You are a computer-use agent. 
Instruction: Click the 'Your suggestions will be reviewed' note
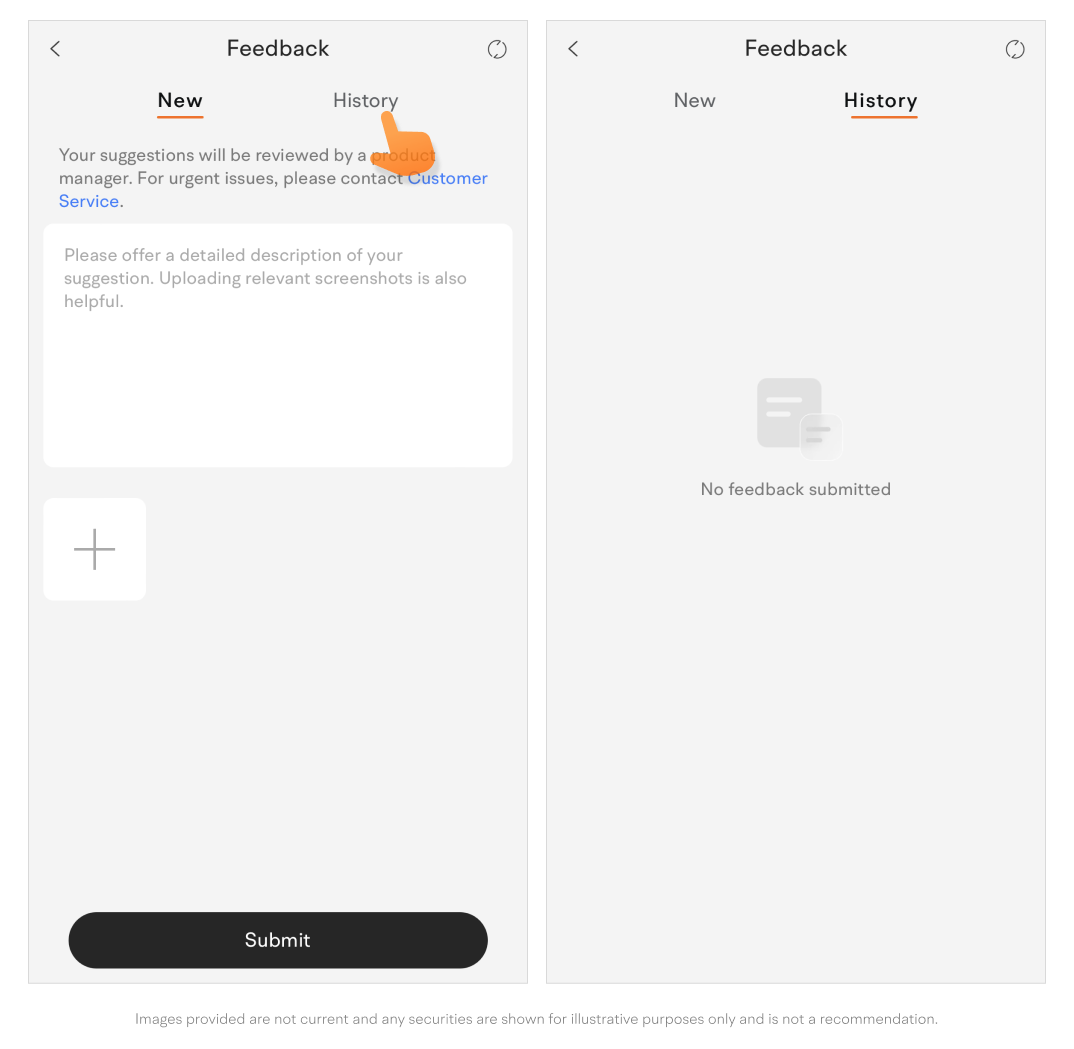(273, 178)
